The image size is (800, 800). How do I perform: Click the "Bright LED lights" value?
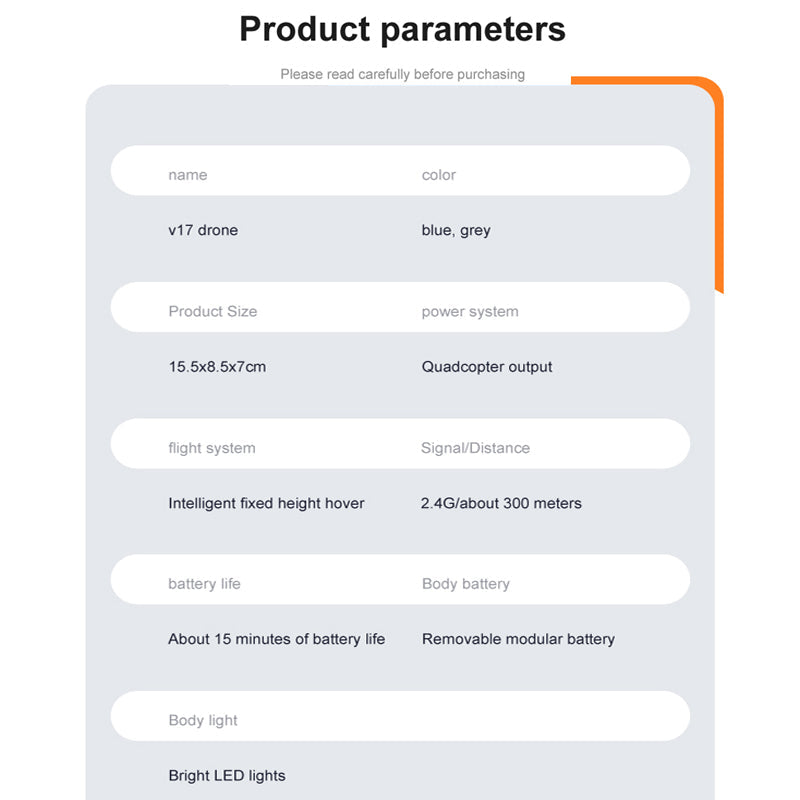click(x=227, y=776)
